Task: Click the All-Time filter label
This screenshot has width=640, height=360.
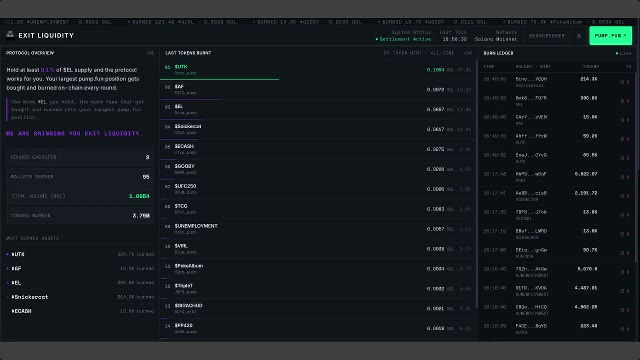Action: tap(442, 53)
